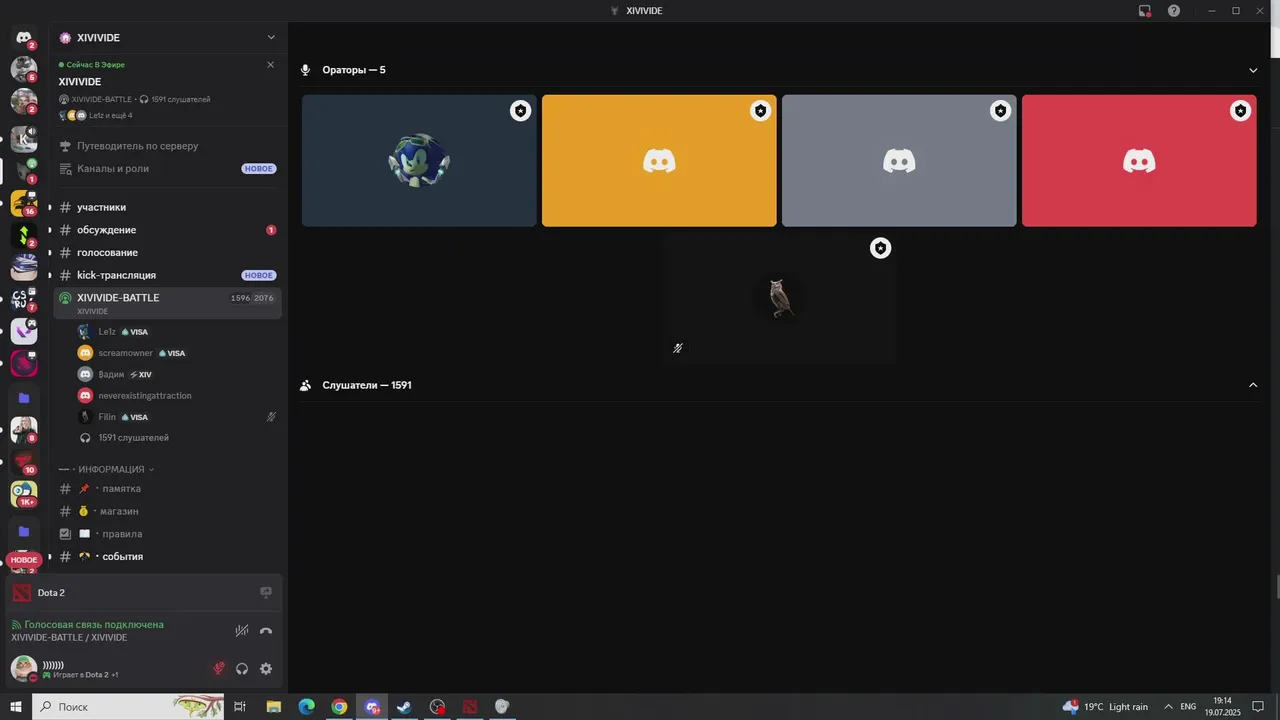Share Dota 2 screen using stream icon
This screenshot has height=720, width=1280.
(266, 592)
